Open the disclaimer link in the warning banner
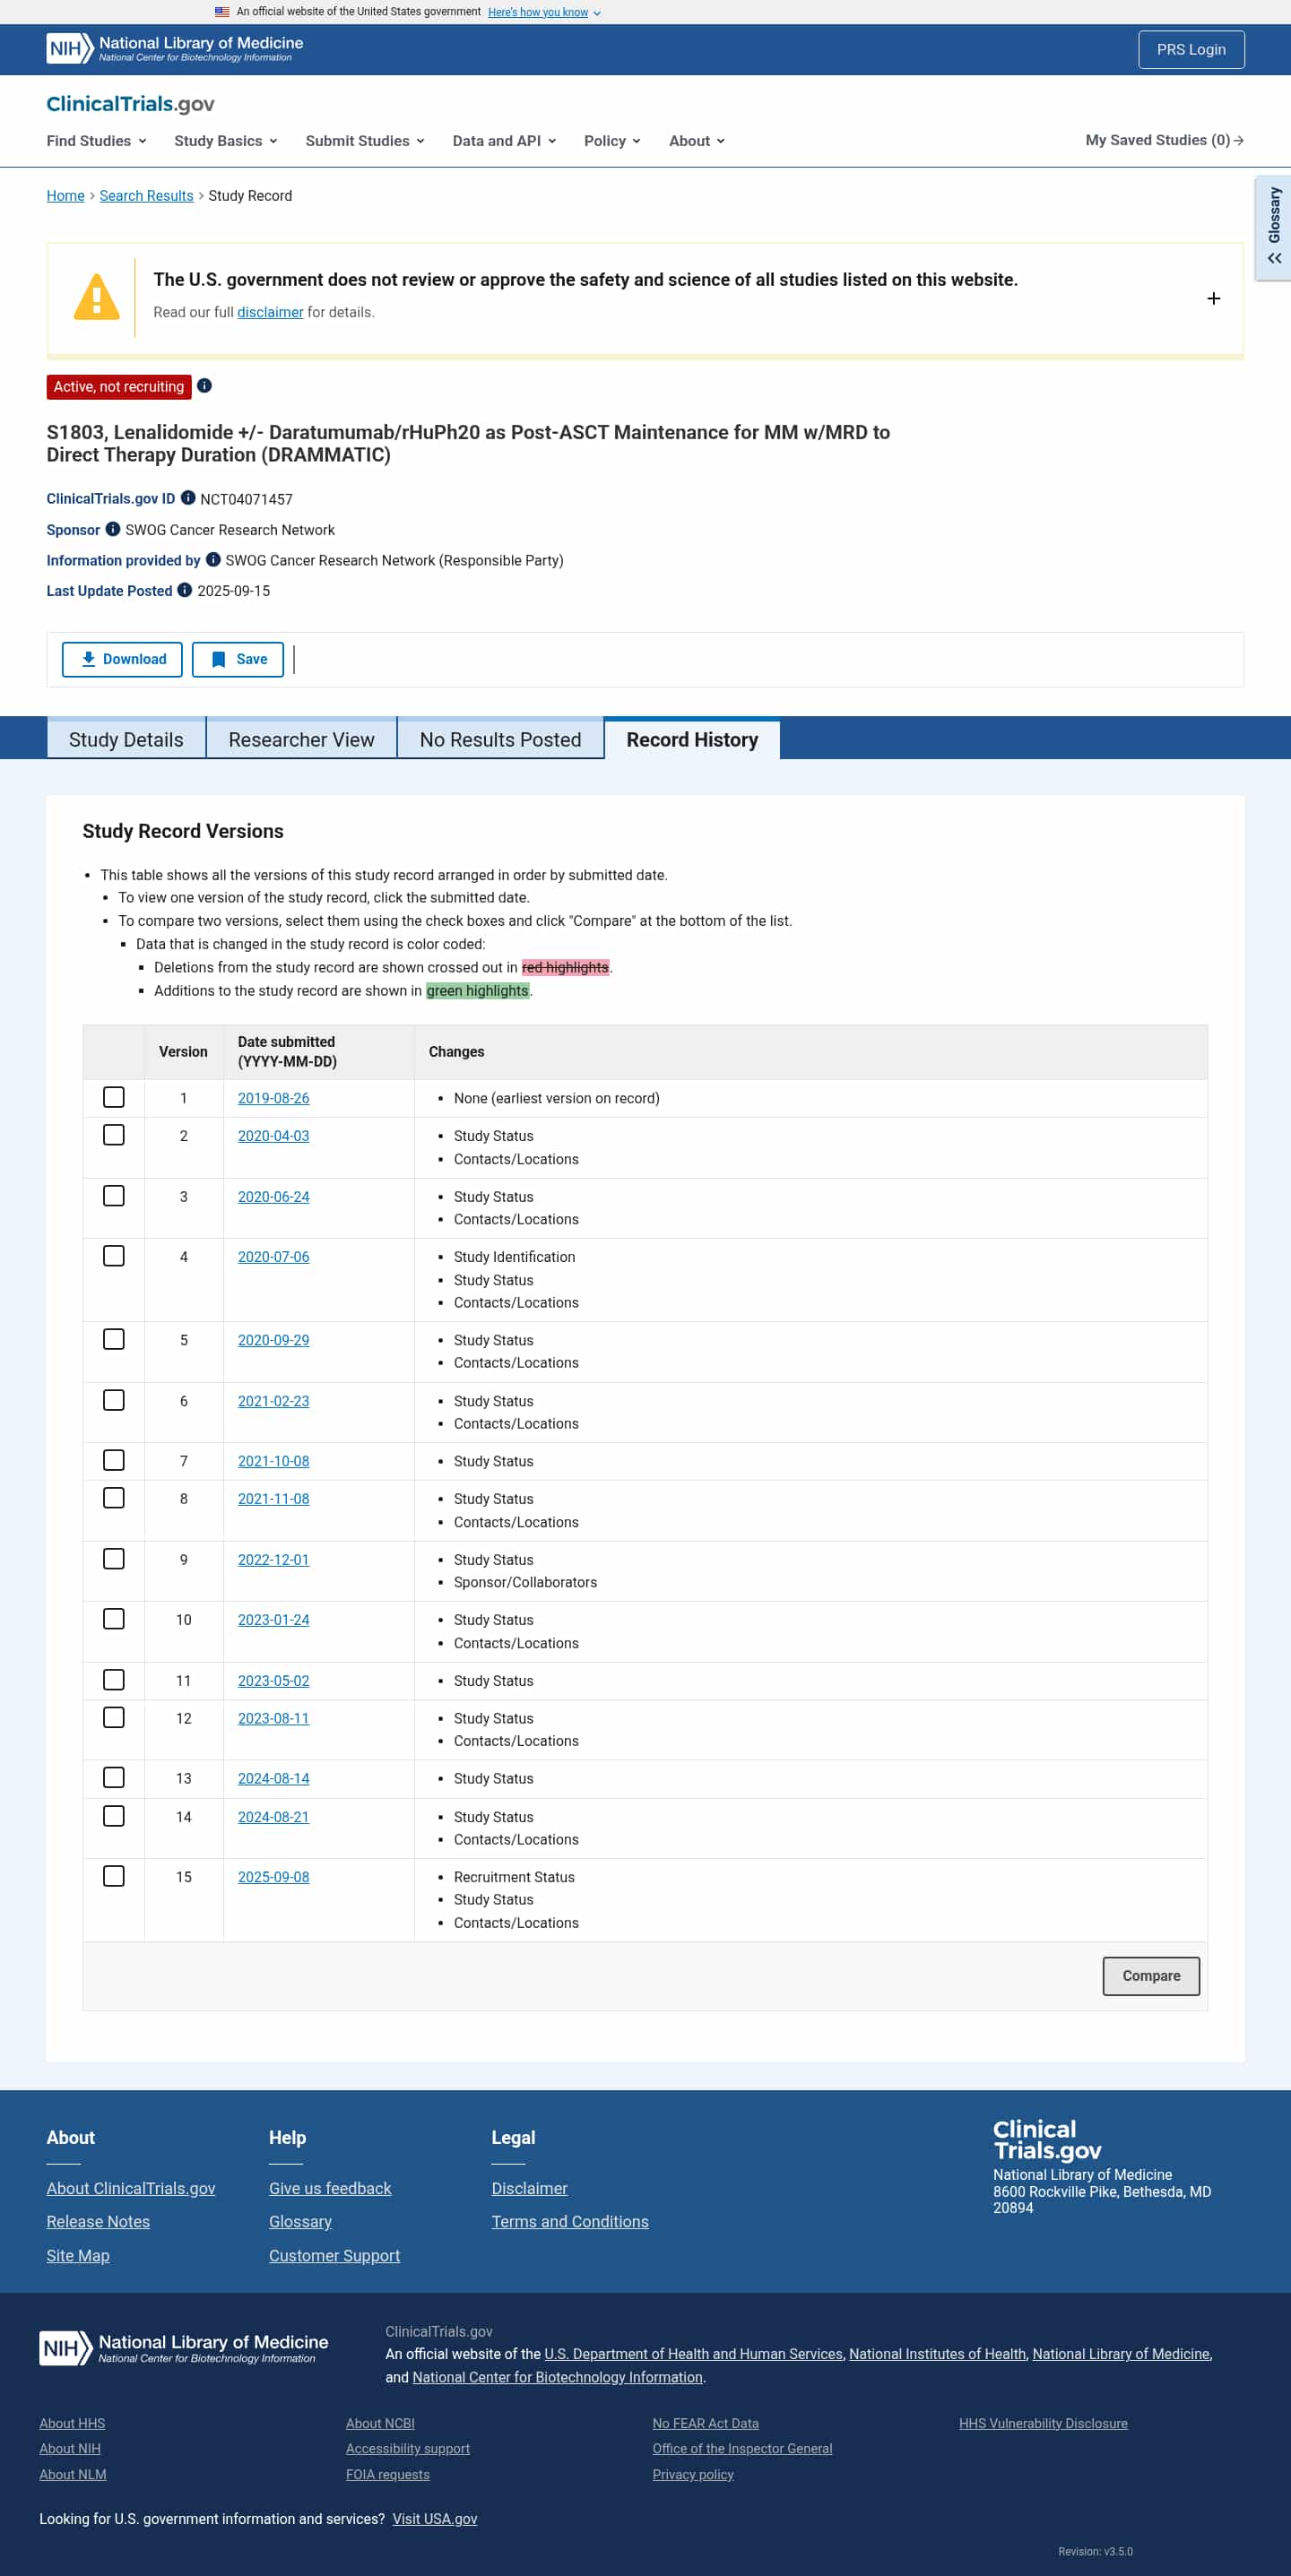Image resolution: width=1291 pixels, height=2576 pixels. coord(270,312)
